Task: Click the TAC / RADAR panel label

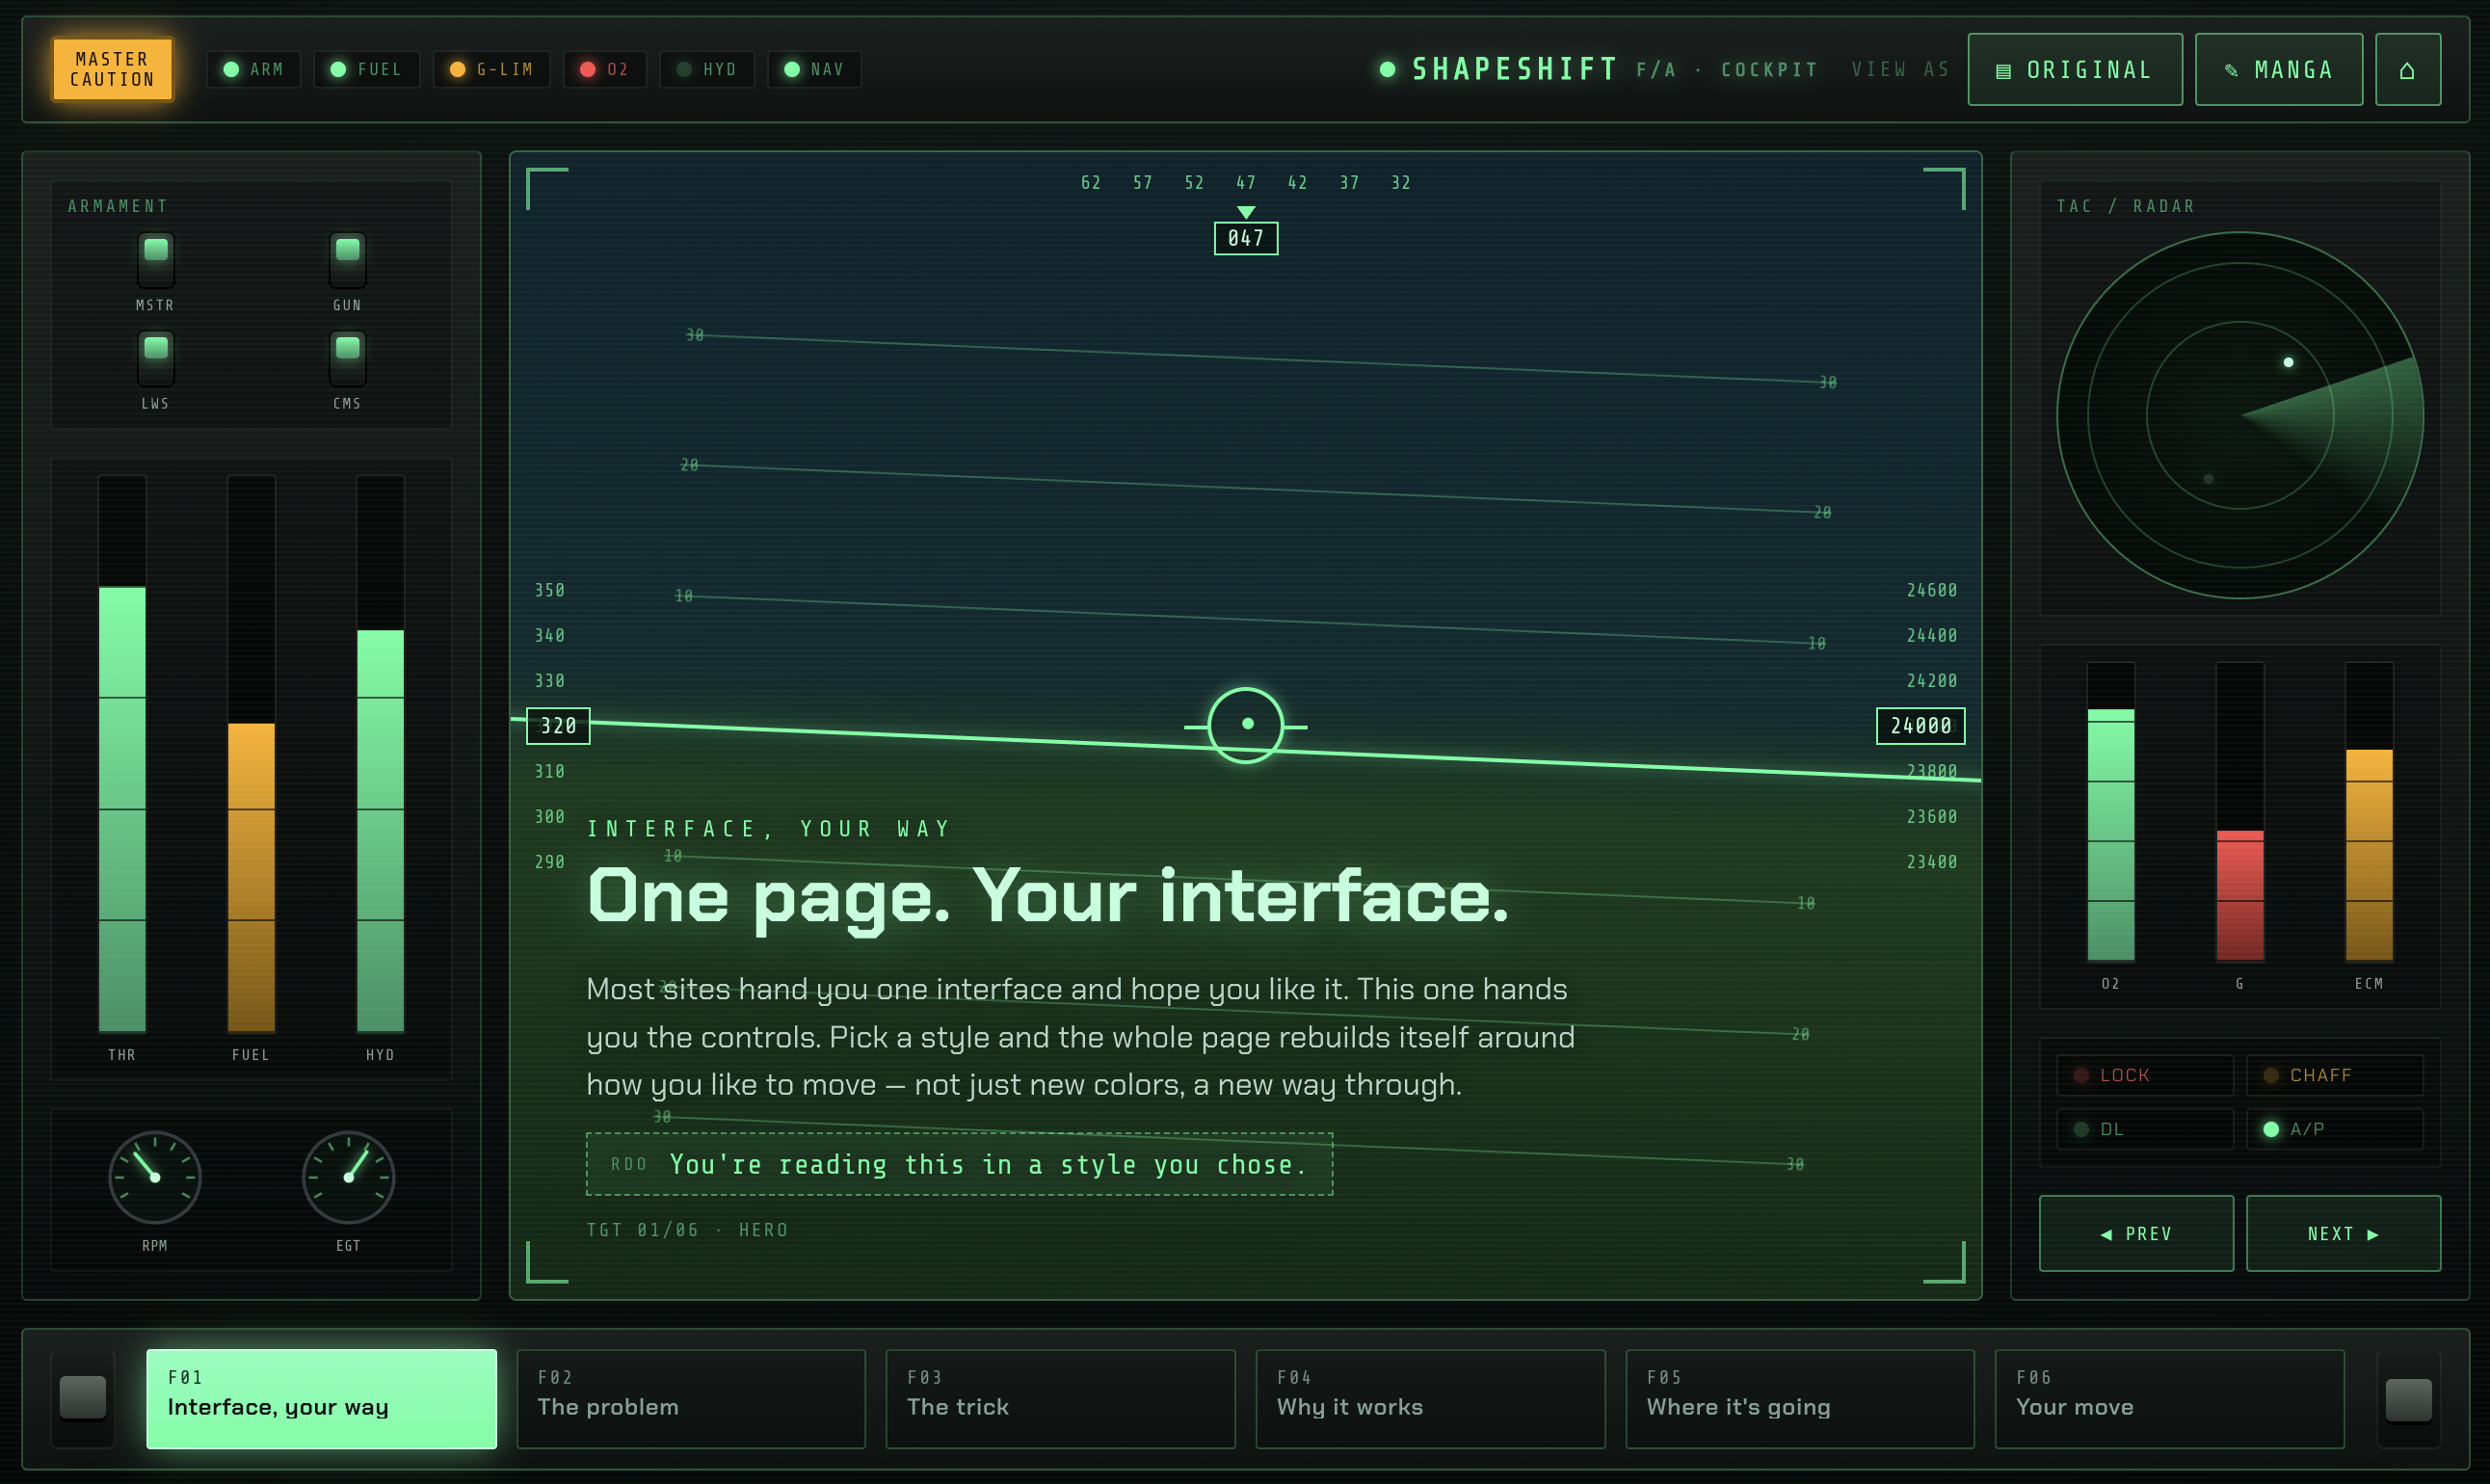Action: pos(2125,206)
